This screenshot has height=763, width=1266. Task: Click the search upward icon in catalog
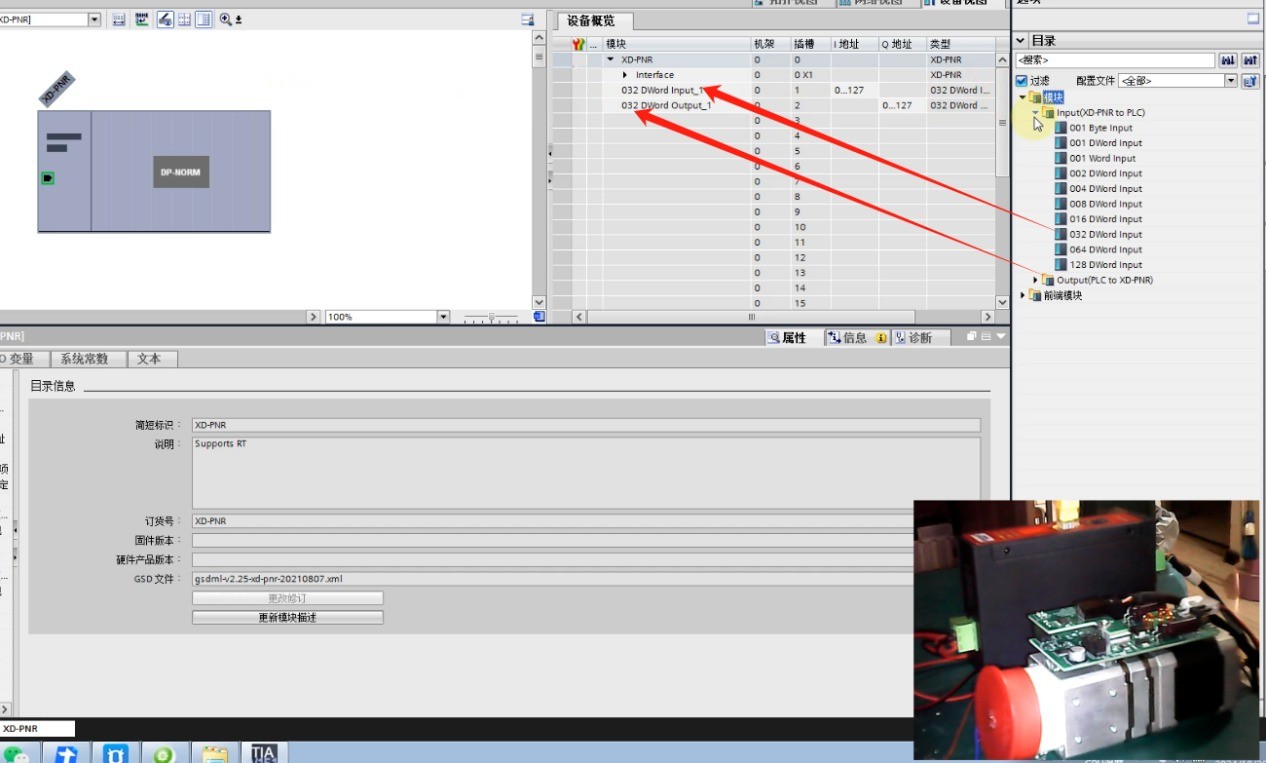pyautogui.click(x=1250, y=61)
